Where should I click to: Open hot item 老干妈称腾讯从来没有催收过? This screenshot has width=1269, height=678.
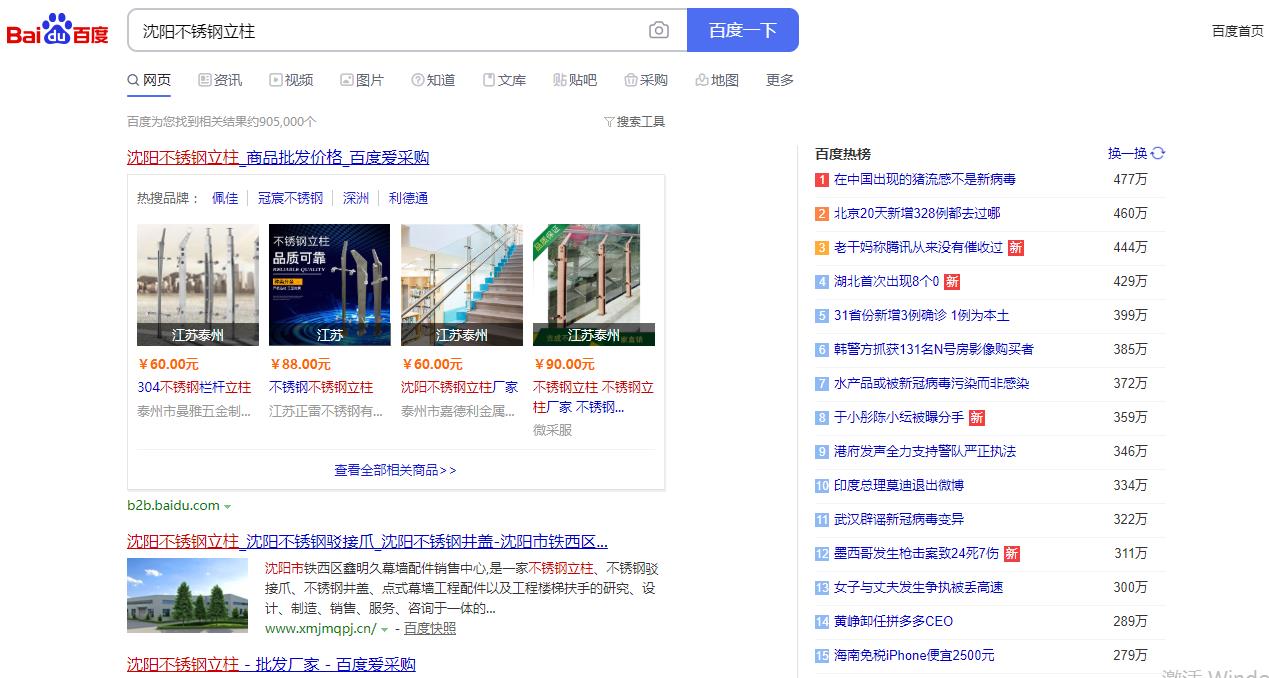918,248
